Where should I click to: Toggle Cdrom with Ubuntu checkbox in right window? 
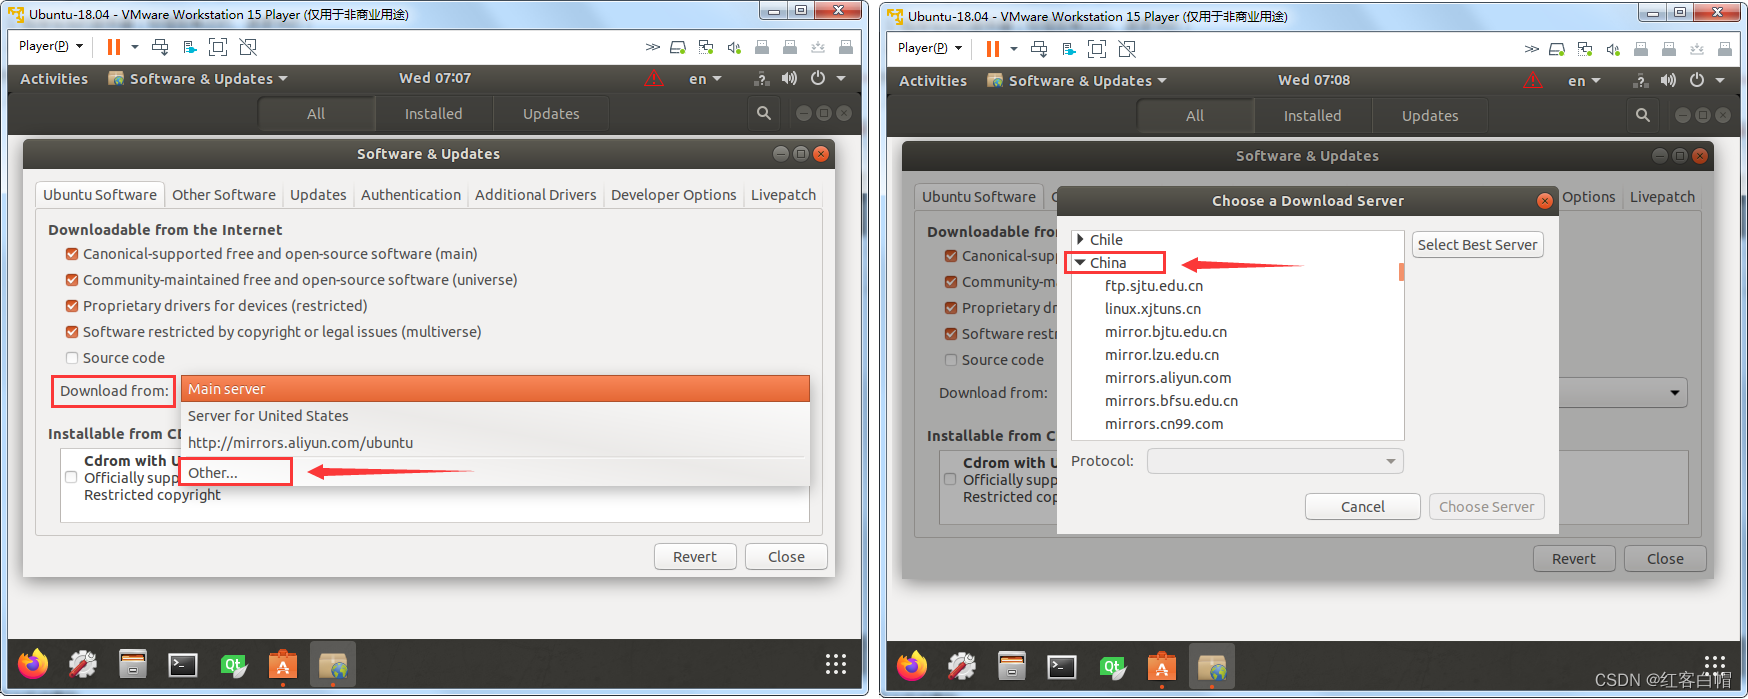(x=950, y=479)
